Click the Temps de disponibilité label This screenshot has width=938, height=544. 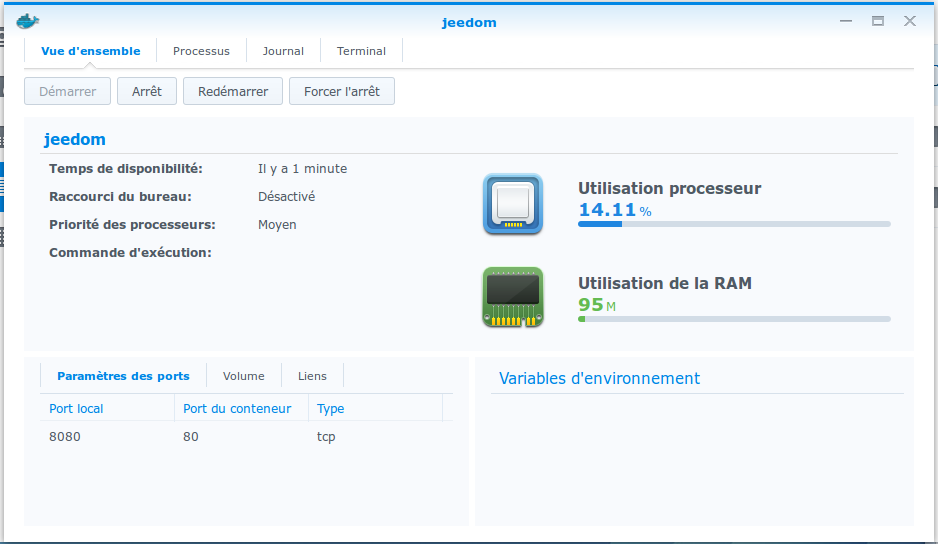(x=126, y=169)
